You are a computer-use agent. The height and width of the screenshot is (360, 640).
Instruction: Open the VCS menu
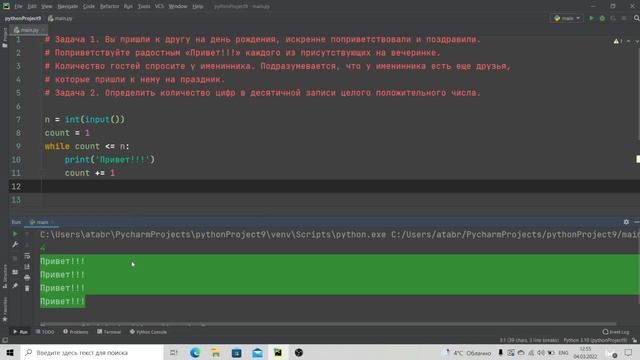[x=159, y=6]
